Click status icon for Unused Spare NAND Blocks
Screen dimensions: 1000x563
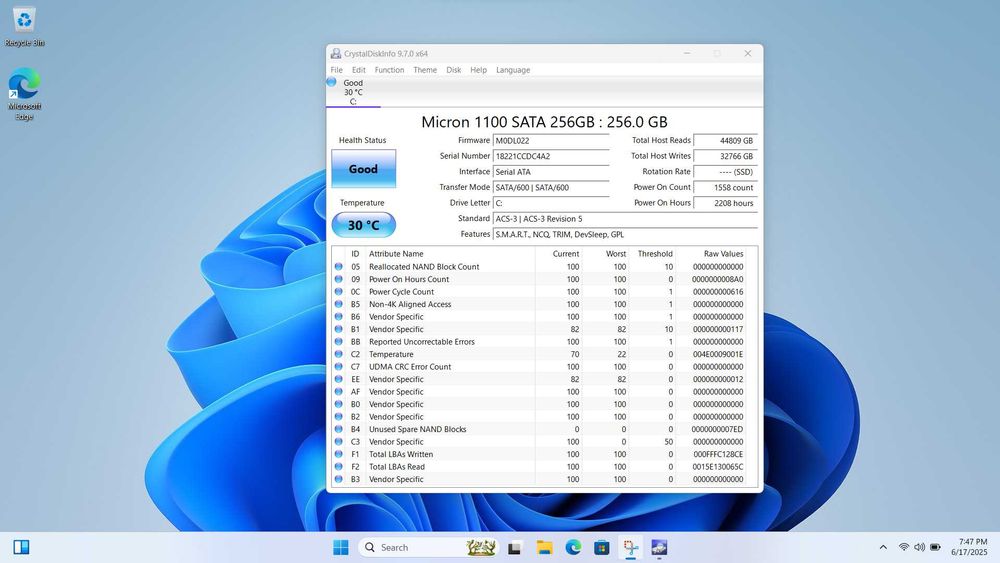click(339, 429)
